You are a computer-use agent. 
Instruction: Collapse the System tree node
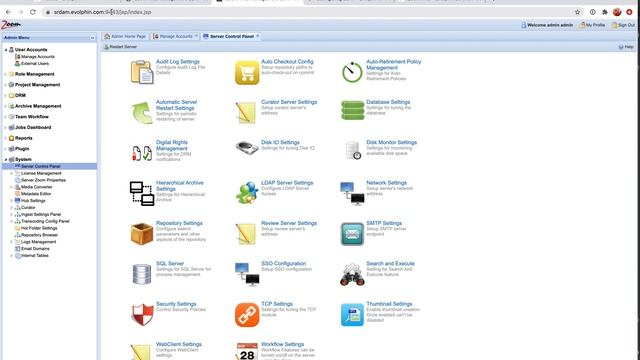click(x=6, y=160)
